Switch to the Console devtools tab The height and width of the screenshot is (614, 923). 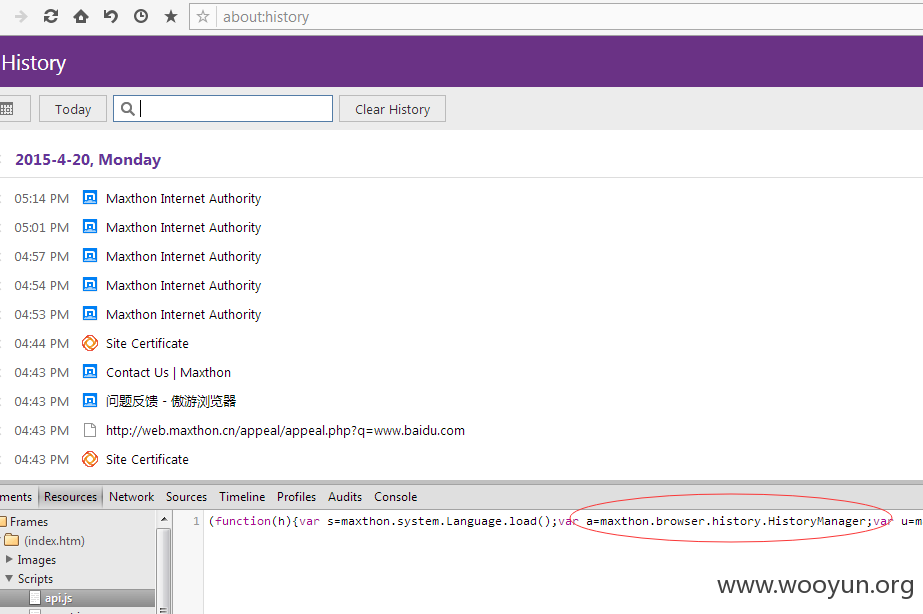[396, 497]
